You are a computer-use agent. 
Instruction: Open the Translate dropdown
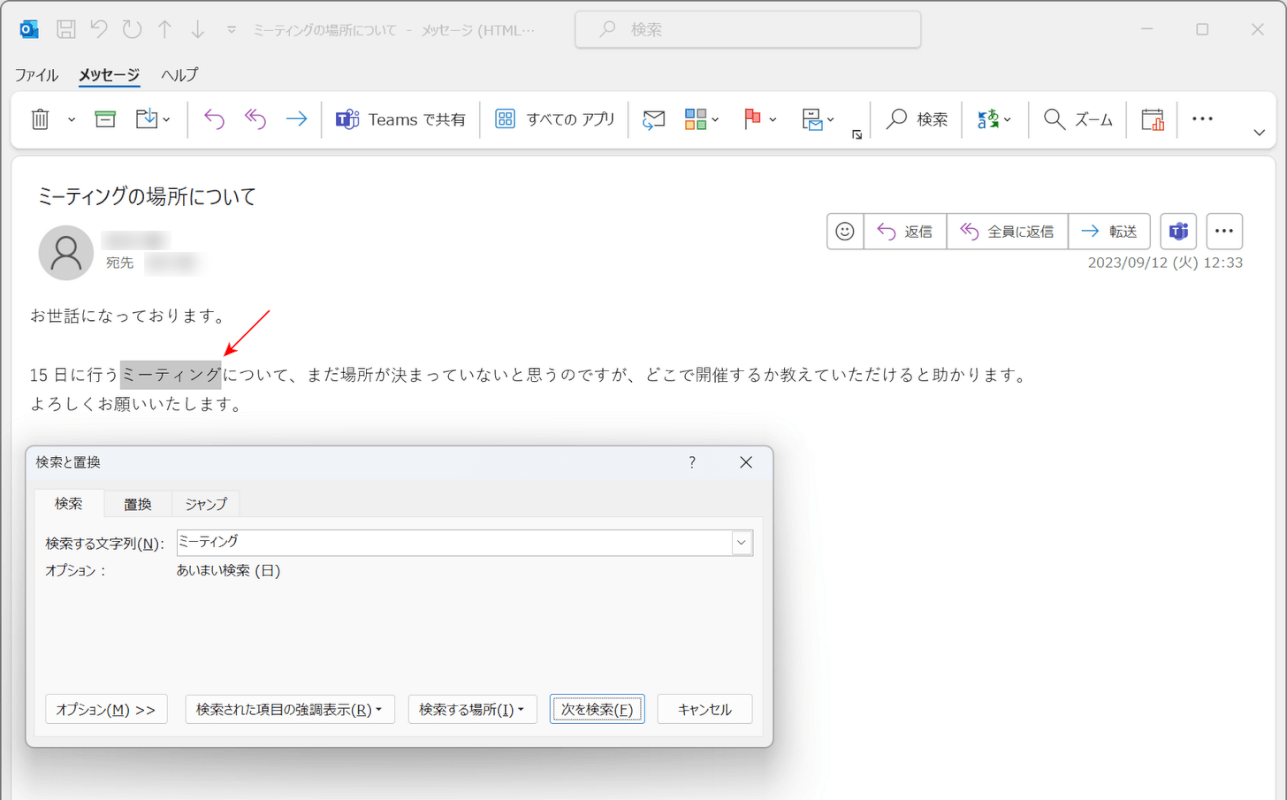pyautogui.click(x=995, y=119)
